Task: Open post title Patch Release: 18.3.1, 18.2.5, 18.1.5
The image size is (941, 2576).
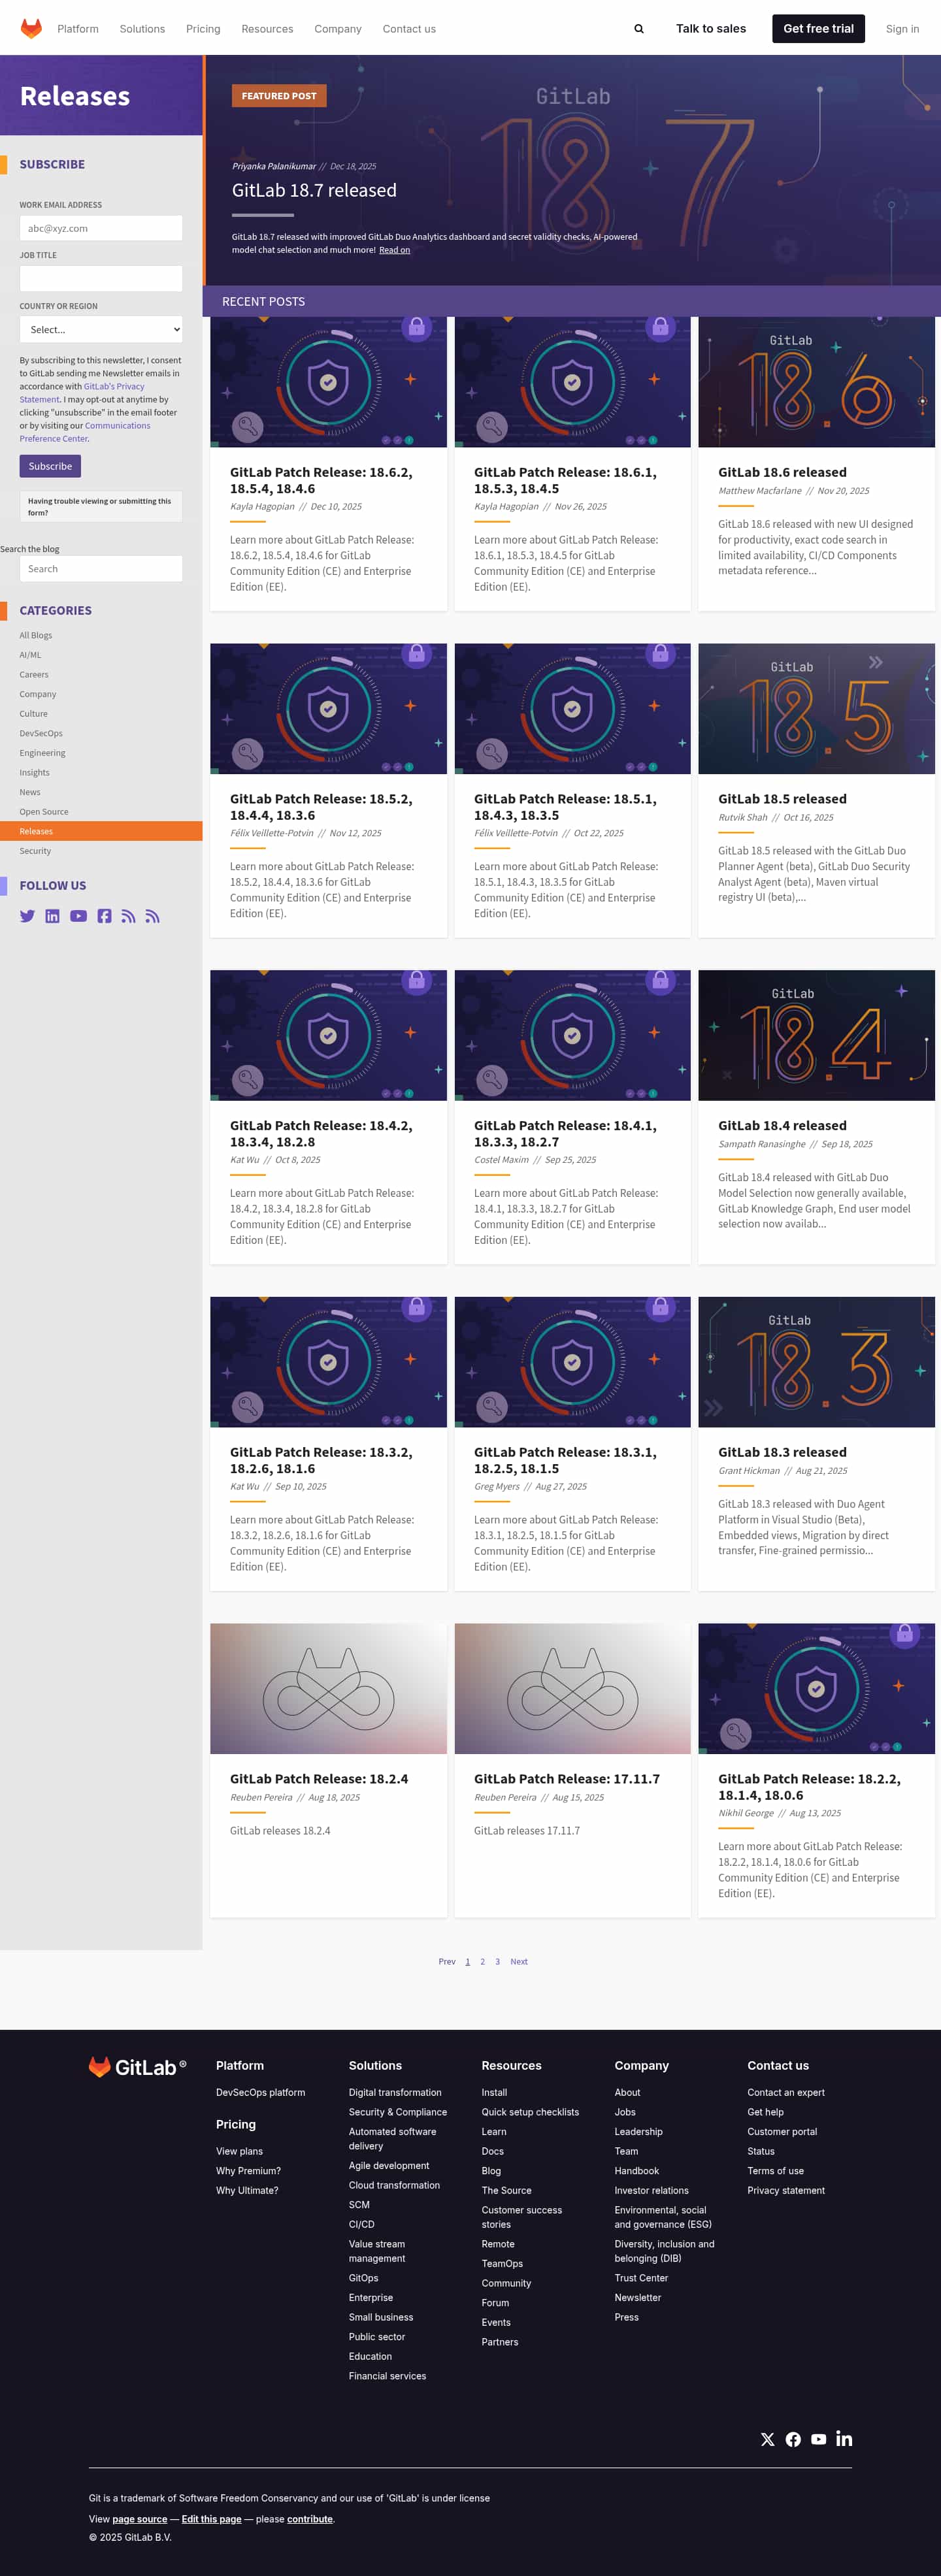Action: point(565,1460)
